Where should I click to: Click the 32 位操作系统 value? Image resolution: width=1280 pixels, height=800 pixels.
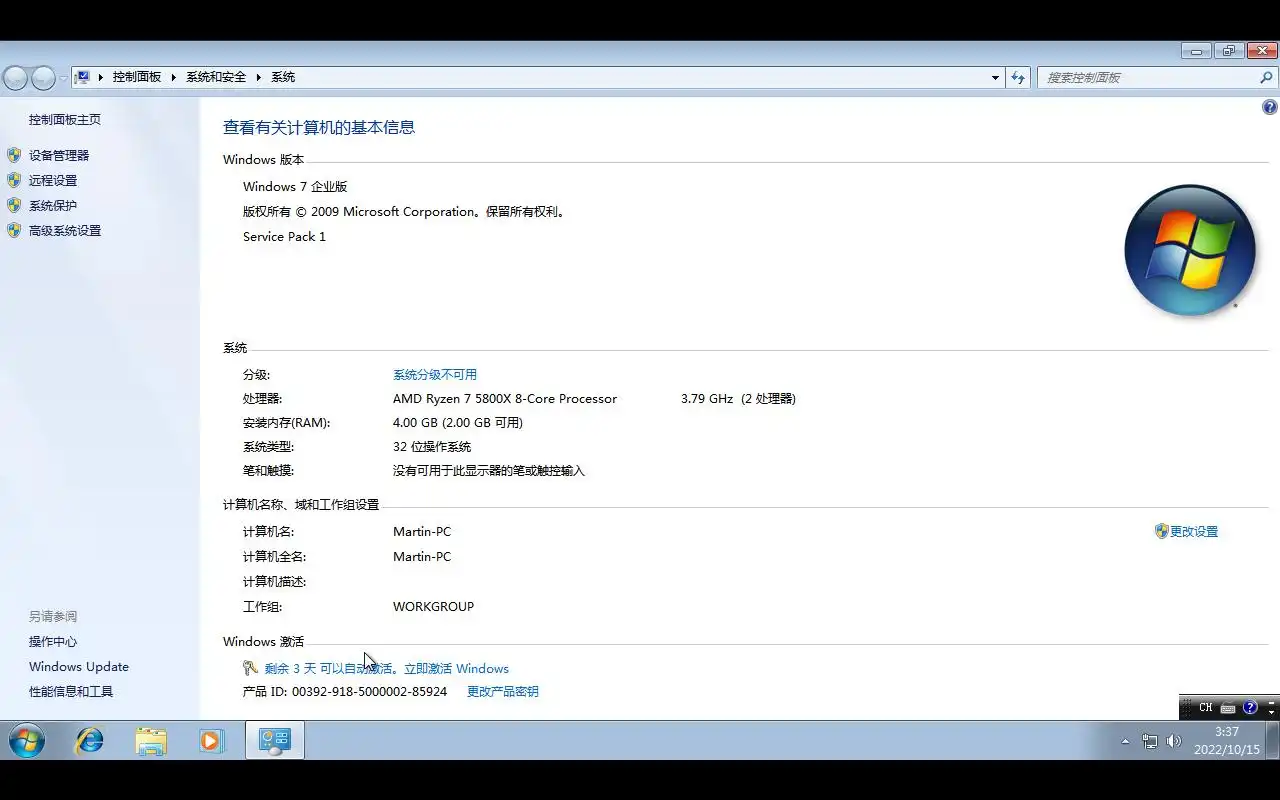point(432,446)
